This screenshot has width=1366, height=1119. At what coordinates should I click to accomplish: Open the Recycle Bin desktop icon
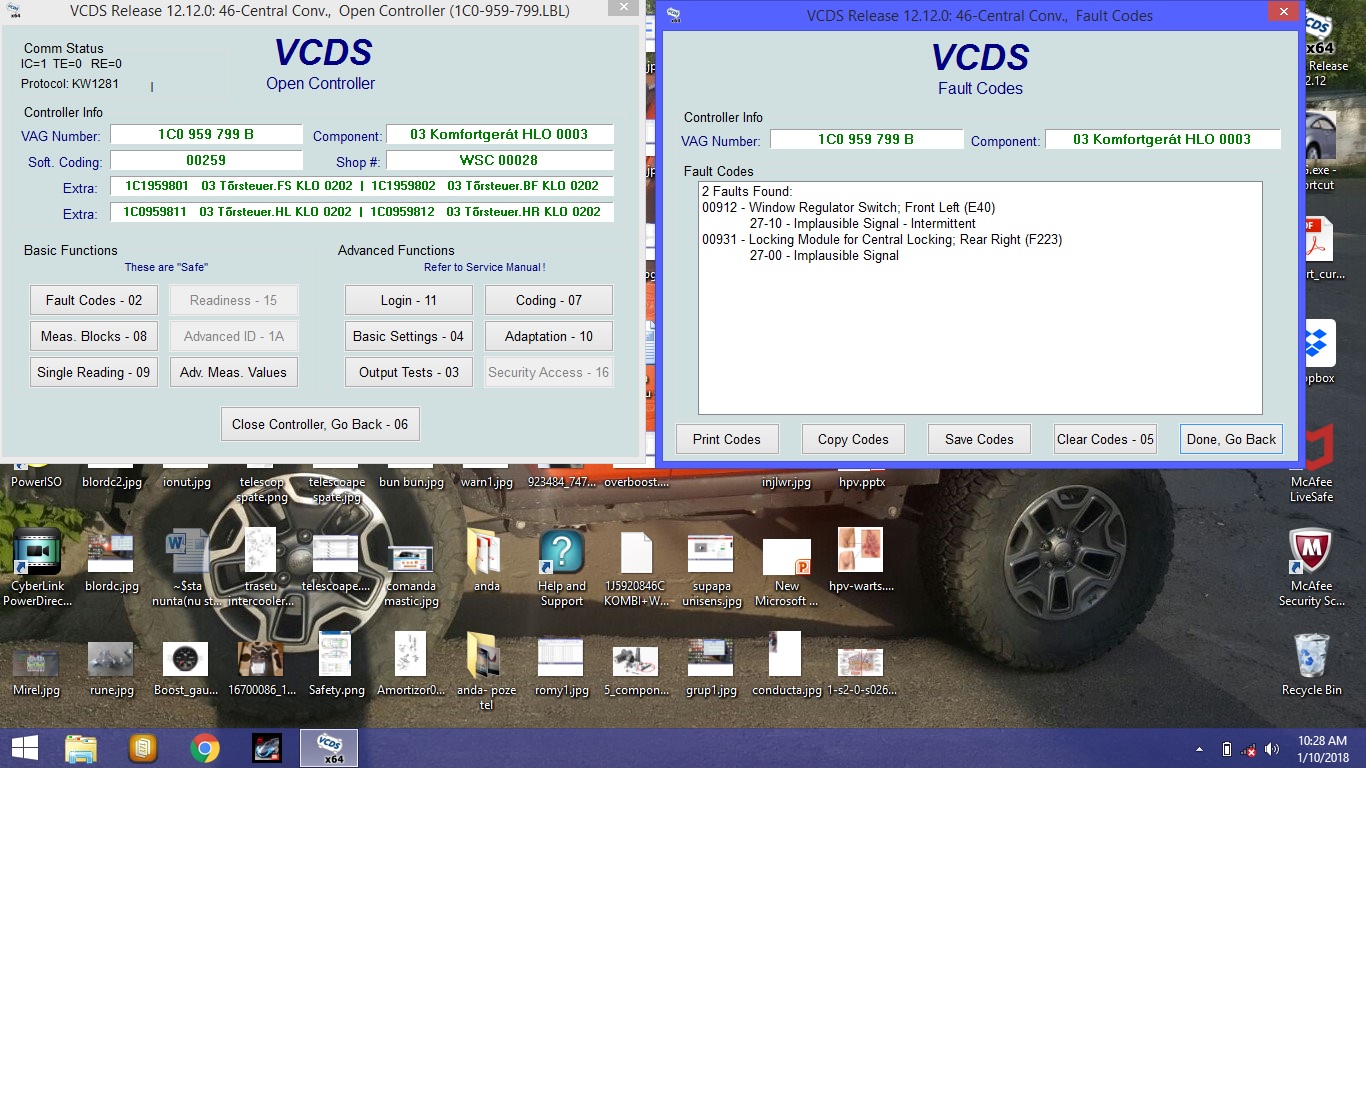1311,662
